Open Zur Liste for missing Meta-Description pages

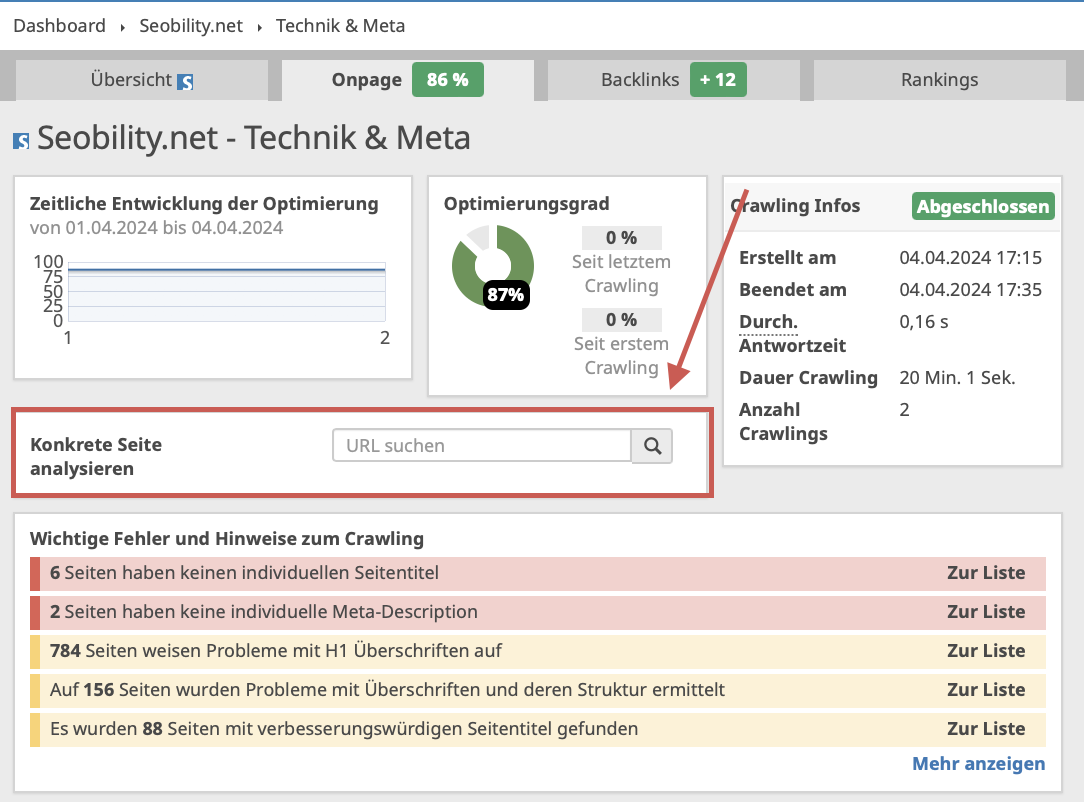pos(986,612)
